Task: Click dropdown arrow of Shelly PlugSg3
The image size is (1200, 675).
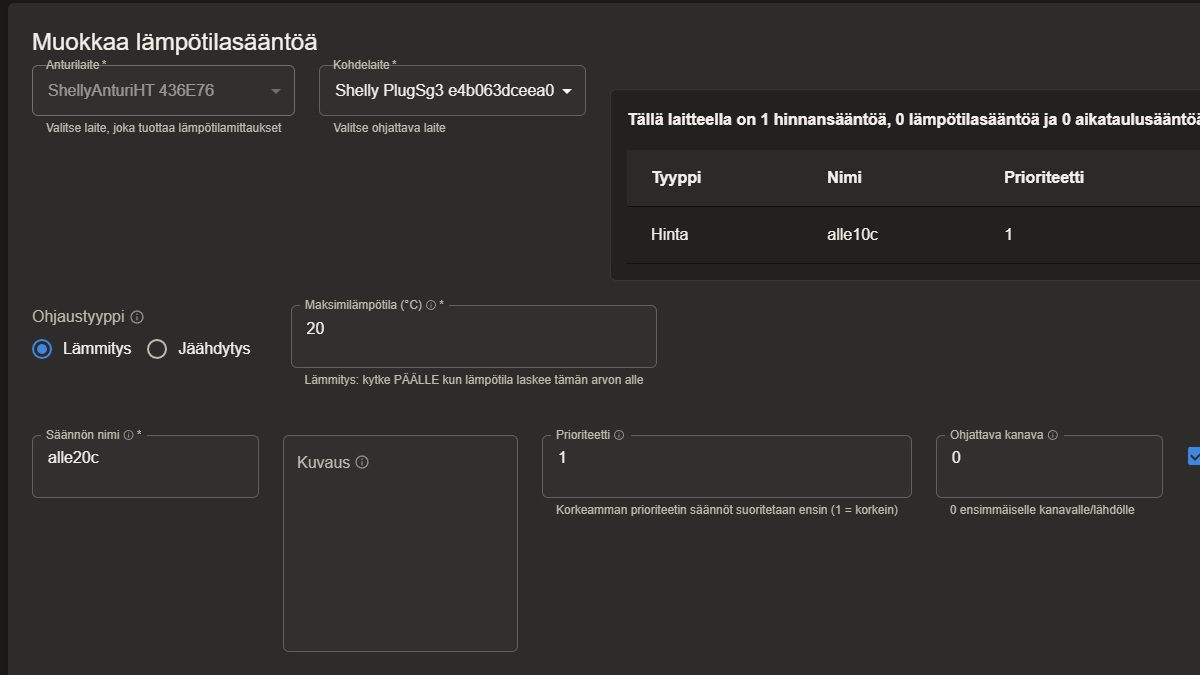Action: [567, 91]
